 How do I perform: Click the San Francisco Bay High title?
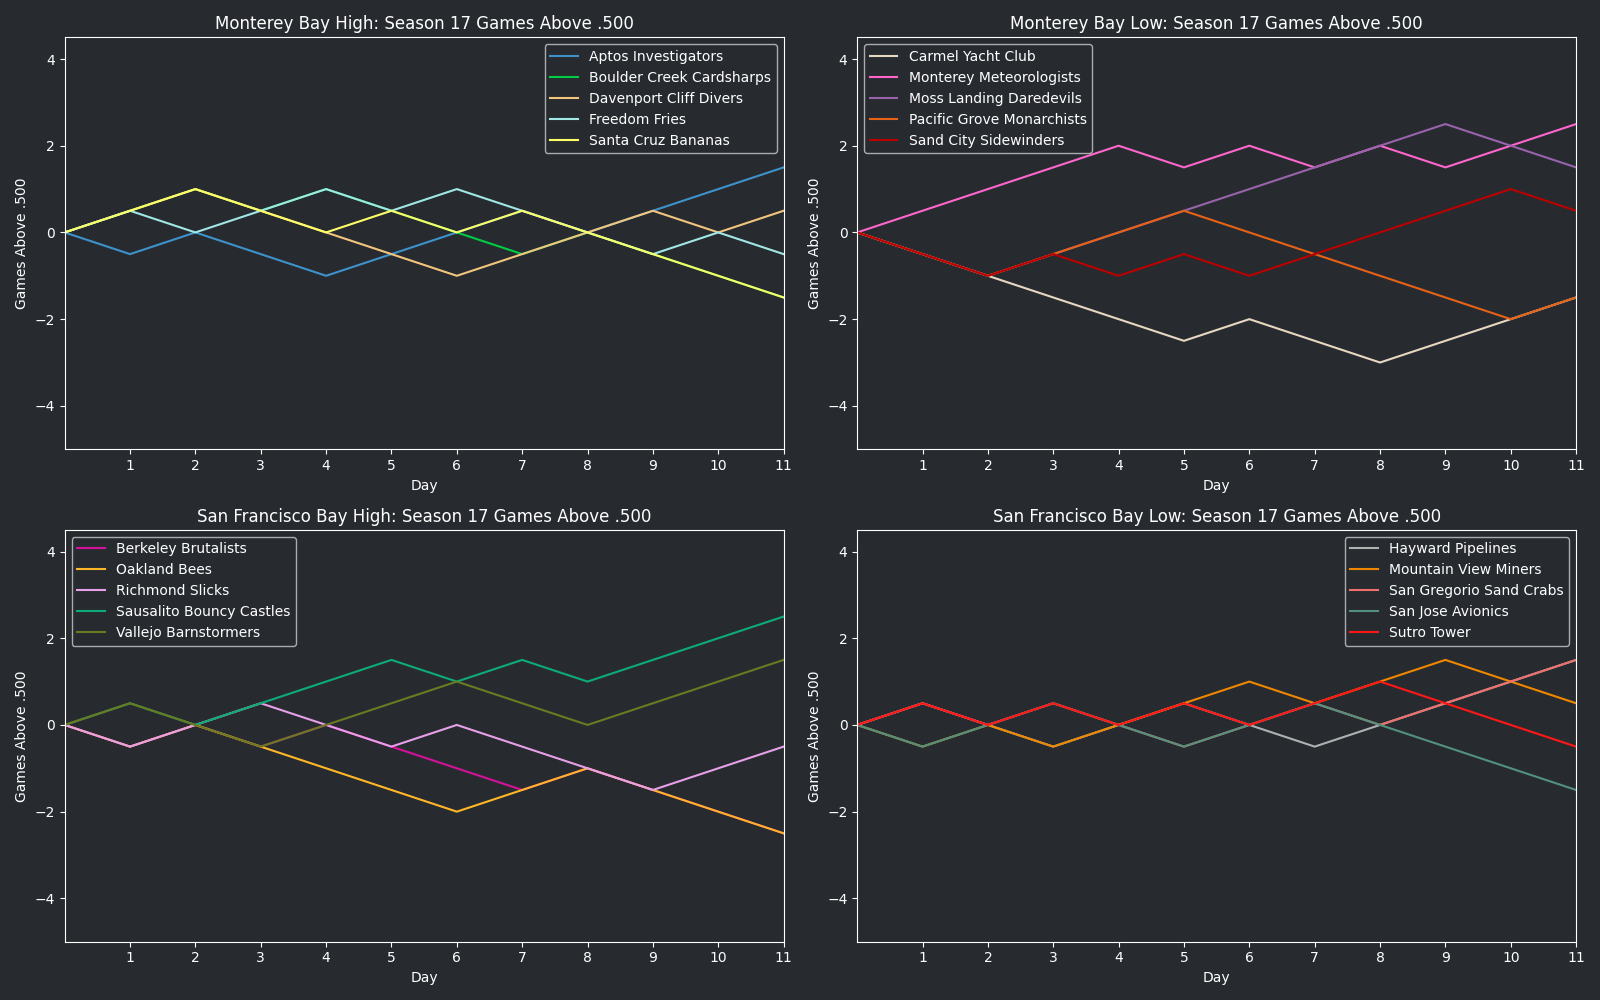pyautogui.click(x=424, y=516)
